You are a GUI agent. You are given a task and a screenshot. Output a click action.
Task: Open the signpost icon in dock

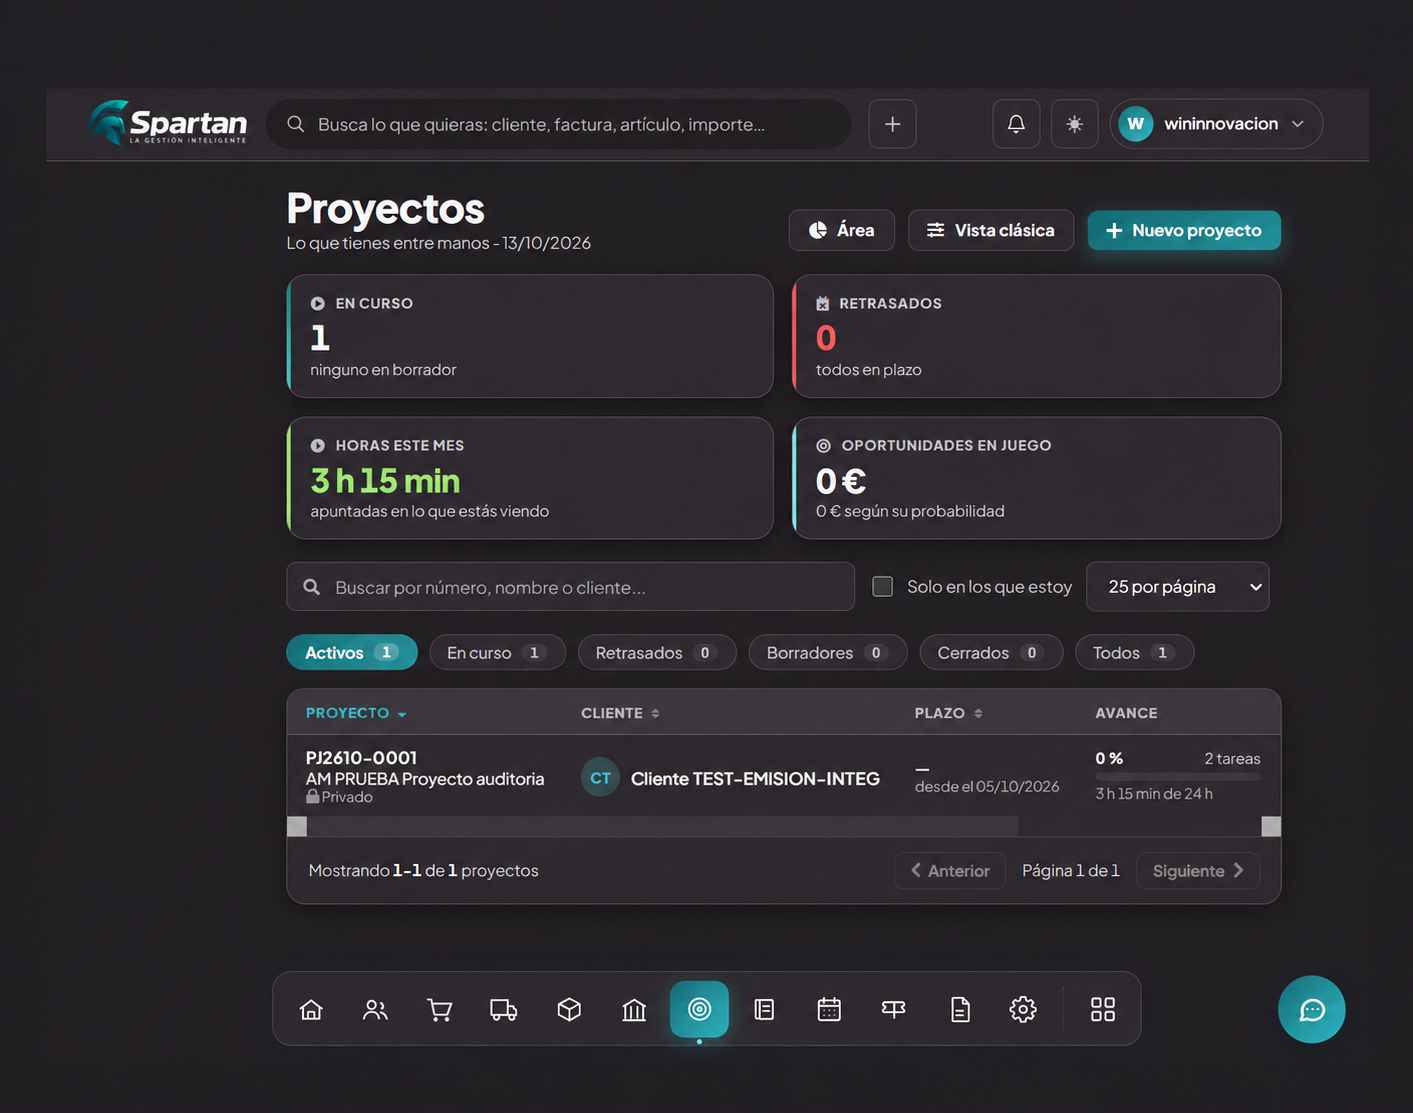[894, 1009]
